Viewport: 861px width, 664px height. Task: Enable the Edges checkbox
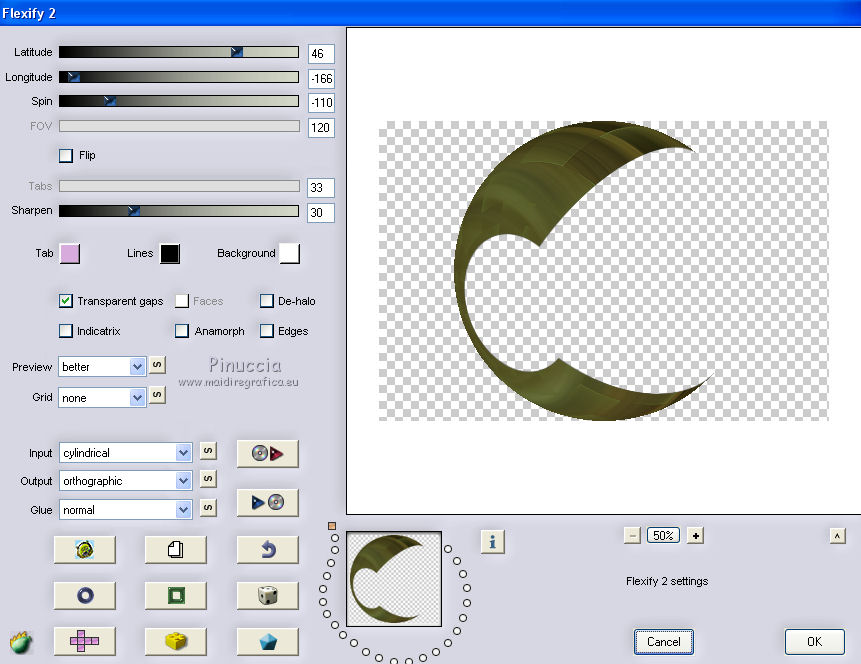[267, 331]
